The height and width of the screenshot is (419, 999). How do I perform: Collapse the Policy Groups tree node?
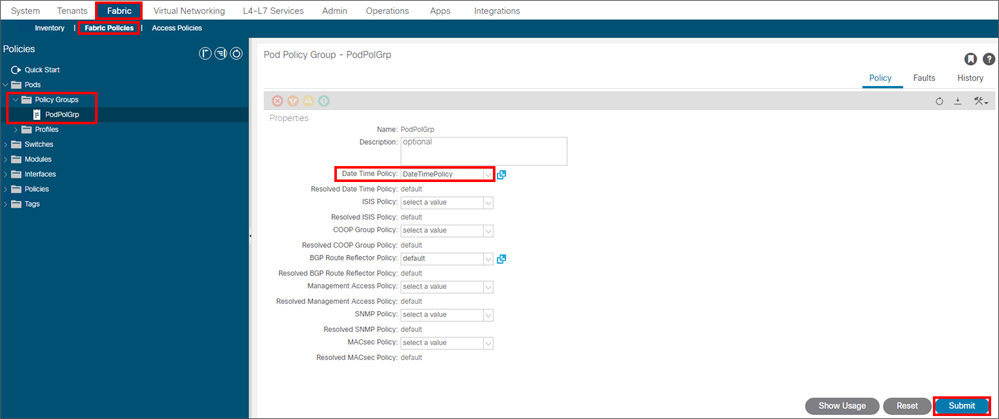(16, 99)
